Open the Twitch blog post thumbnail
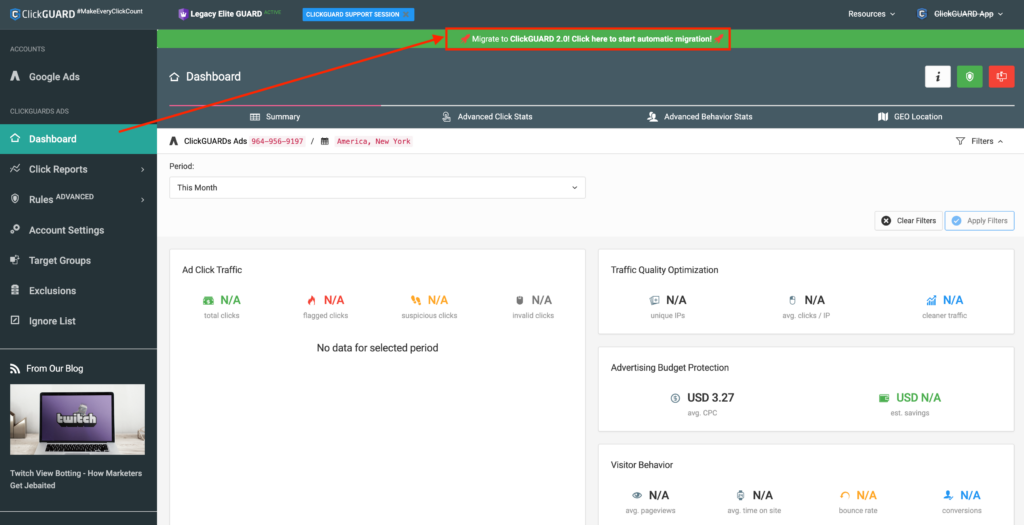 tap(78, 419)
